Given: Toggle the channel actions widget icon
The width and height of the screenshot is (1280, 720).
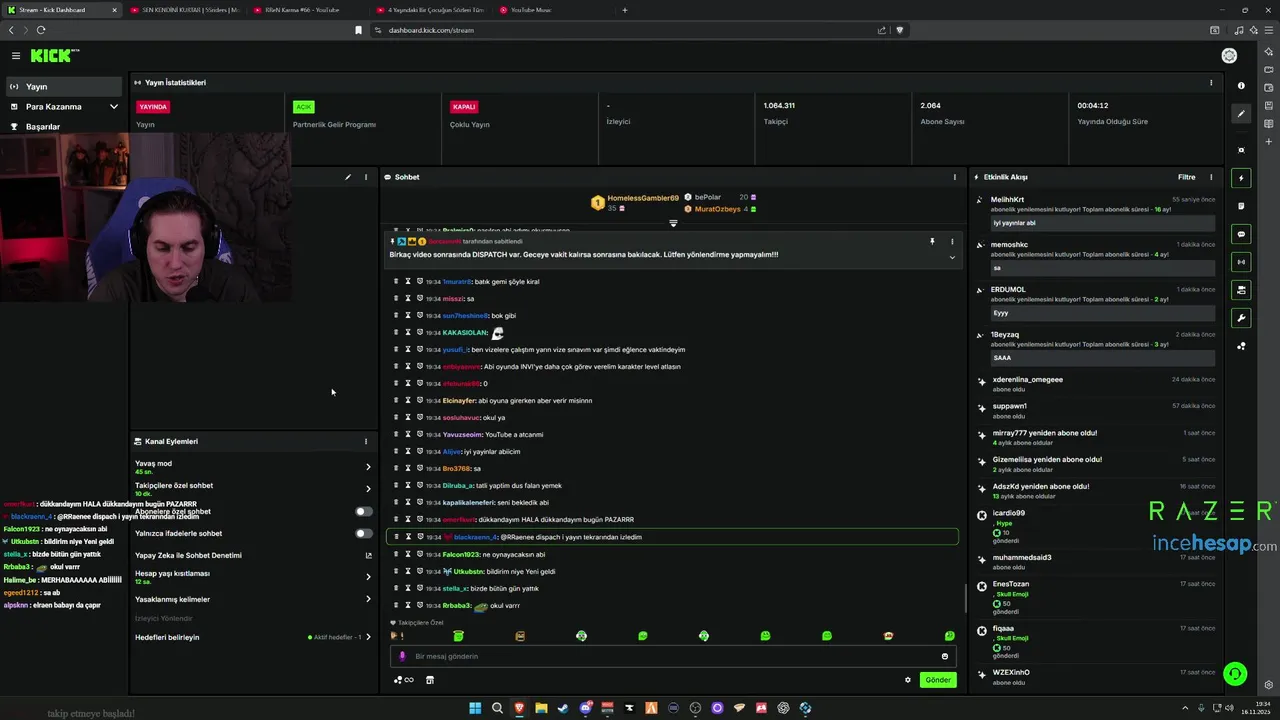Looking at the screenshot, I should (x=1241, y=290).
